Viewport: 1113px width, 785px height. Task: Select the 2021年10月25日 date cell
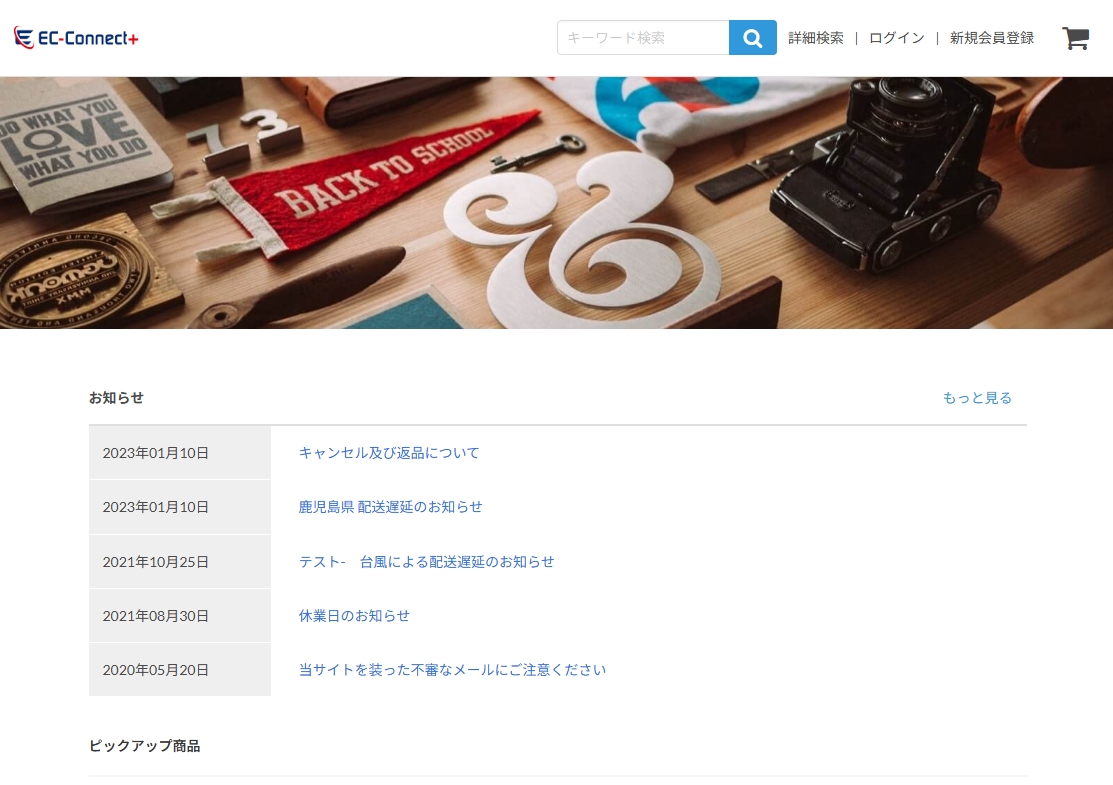pyautogui.click(x=156, y=561)
